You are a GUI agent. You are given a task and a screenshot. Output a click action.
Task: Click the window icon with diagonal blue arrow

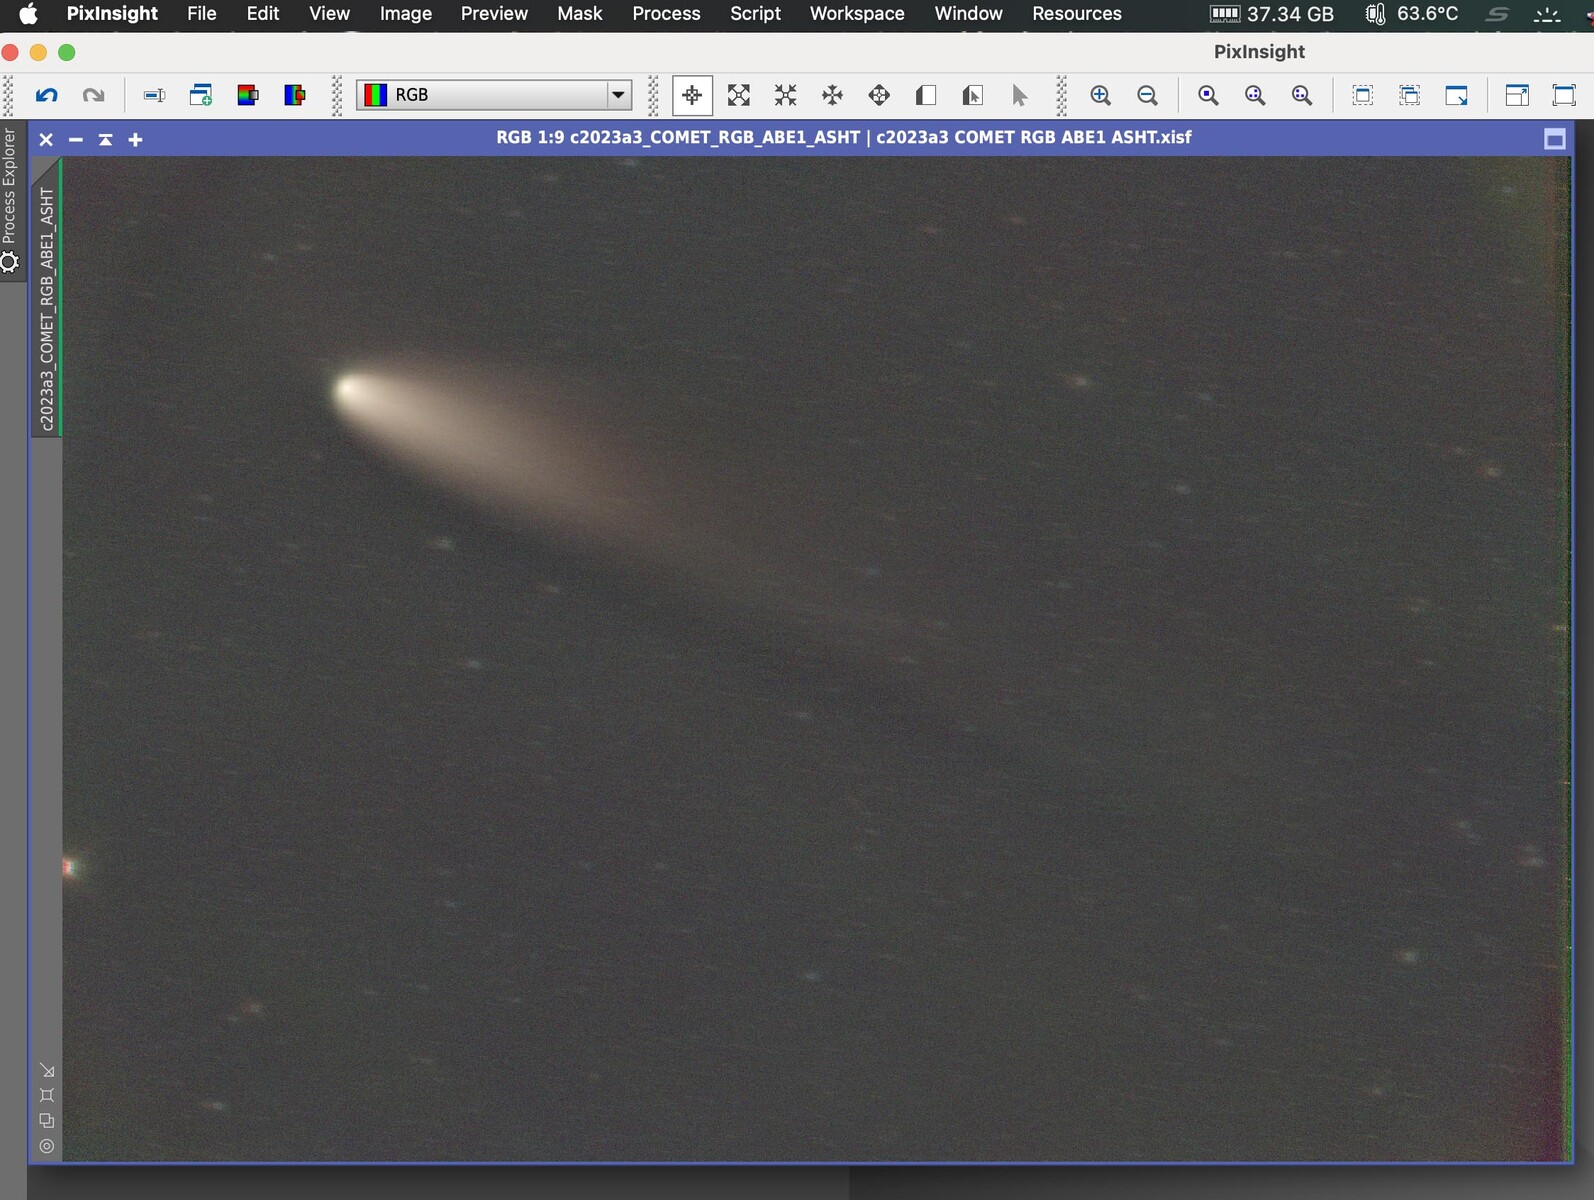click(1457, 95)
